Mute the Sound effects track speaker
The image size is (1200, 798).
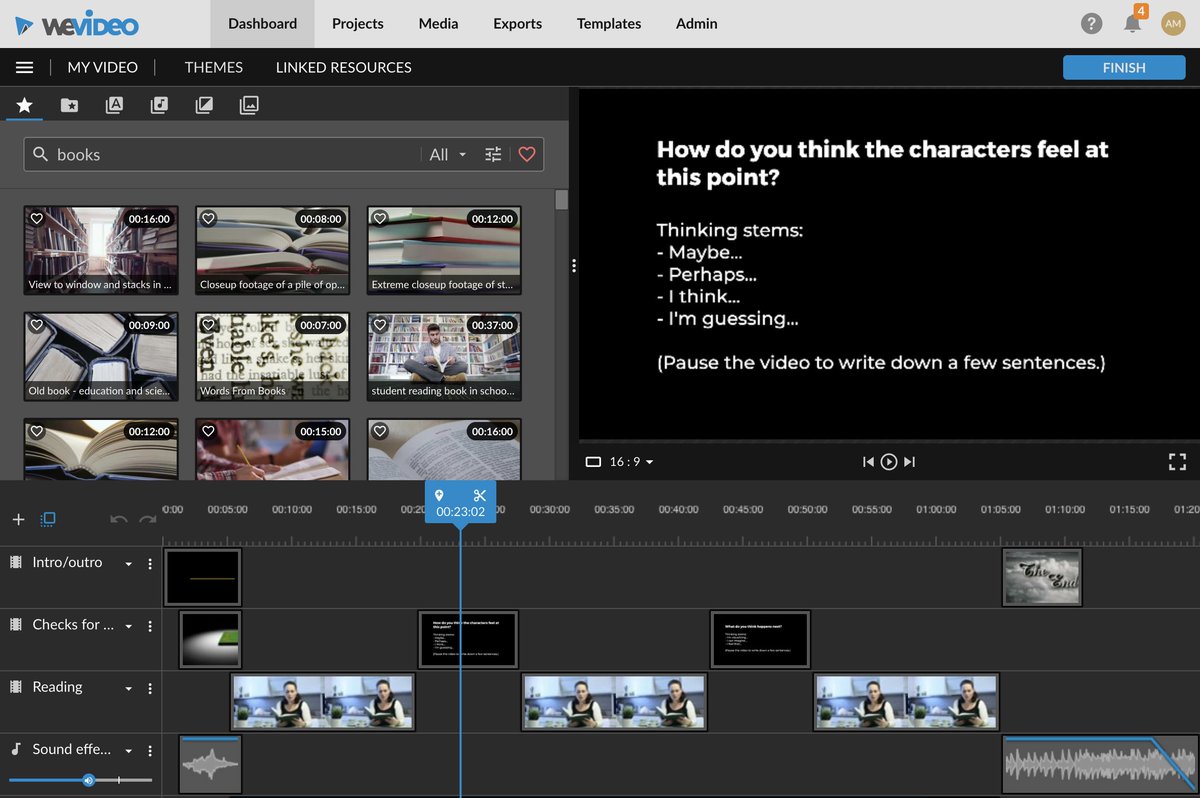(x=89, y=779)
